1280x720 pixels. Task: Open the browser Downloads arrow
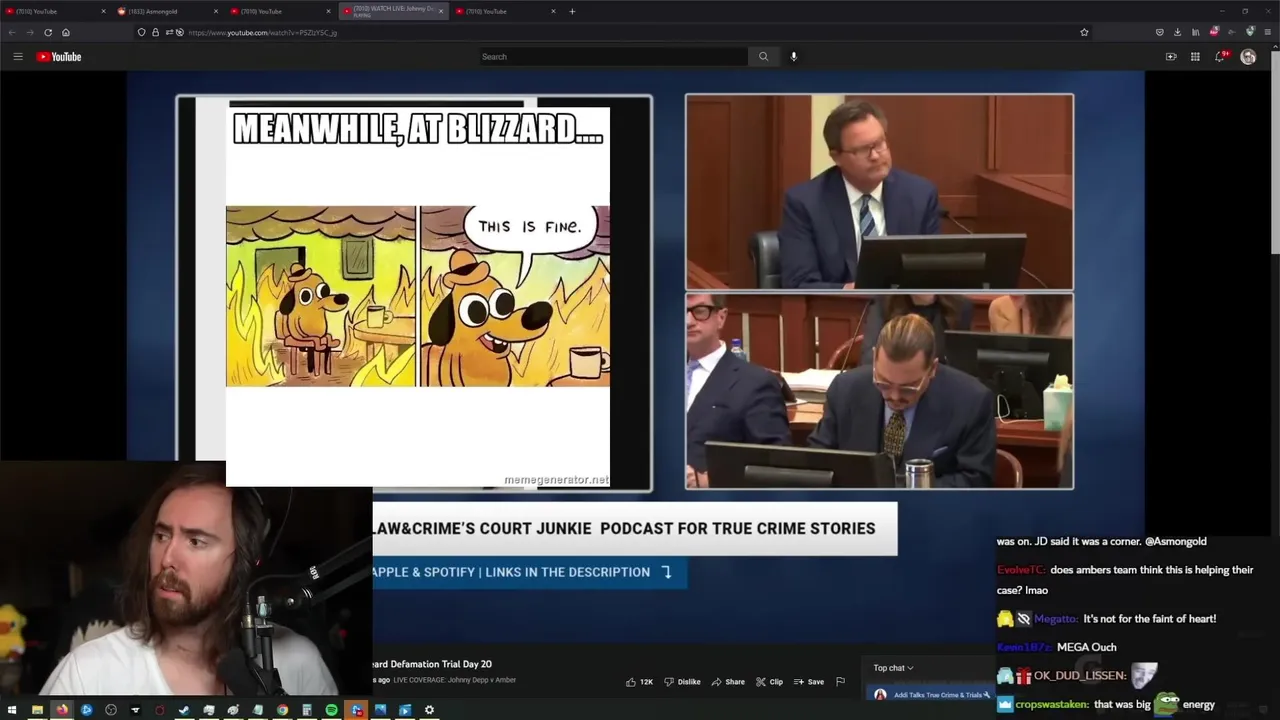click(1178, 32)
